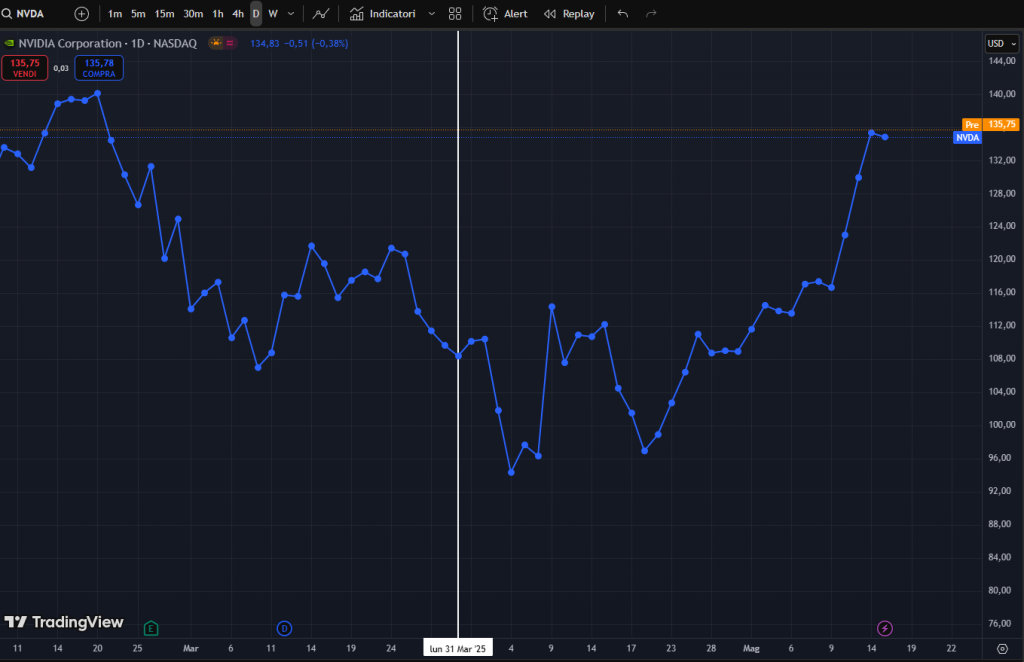The height and width of the screenshot is (662, 1024).
Task: Open the dividend D marker
Action: click(284, 629)
